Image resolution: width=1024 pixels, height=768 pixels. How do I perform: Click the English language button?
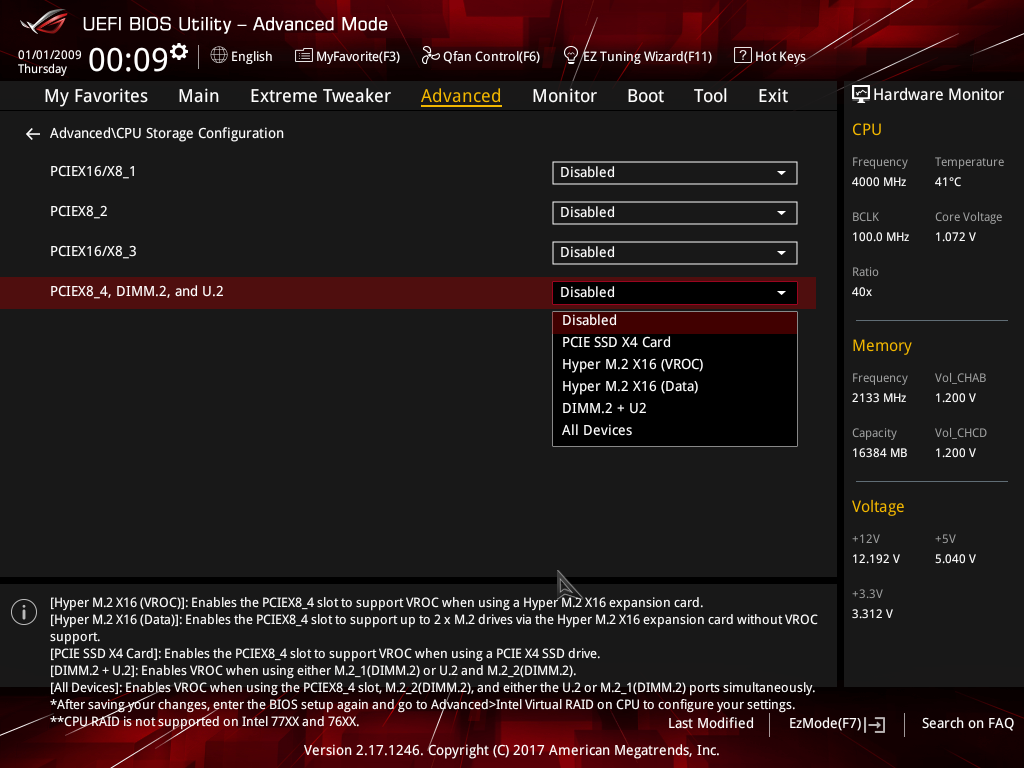[x=242, y=56]
